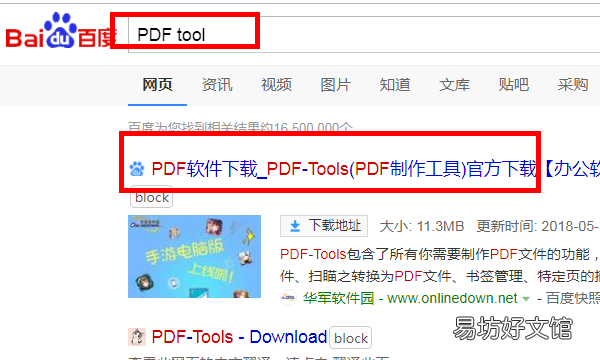The image size is (600, 360).
Task: Open the 手游电脑版 thumbnail image
Action: click(194, 256)
